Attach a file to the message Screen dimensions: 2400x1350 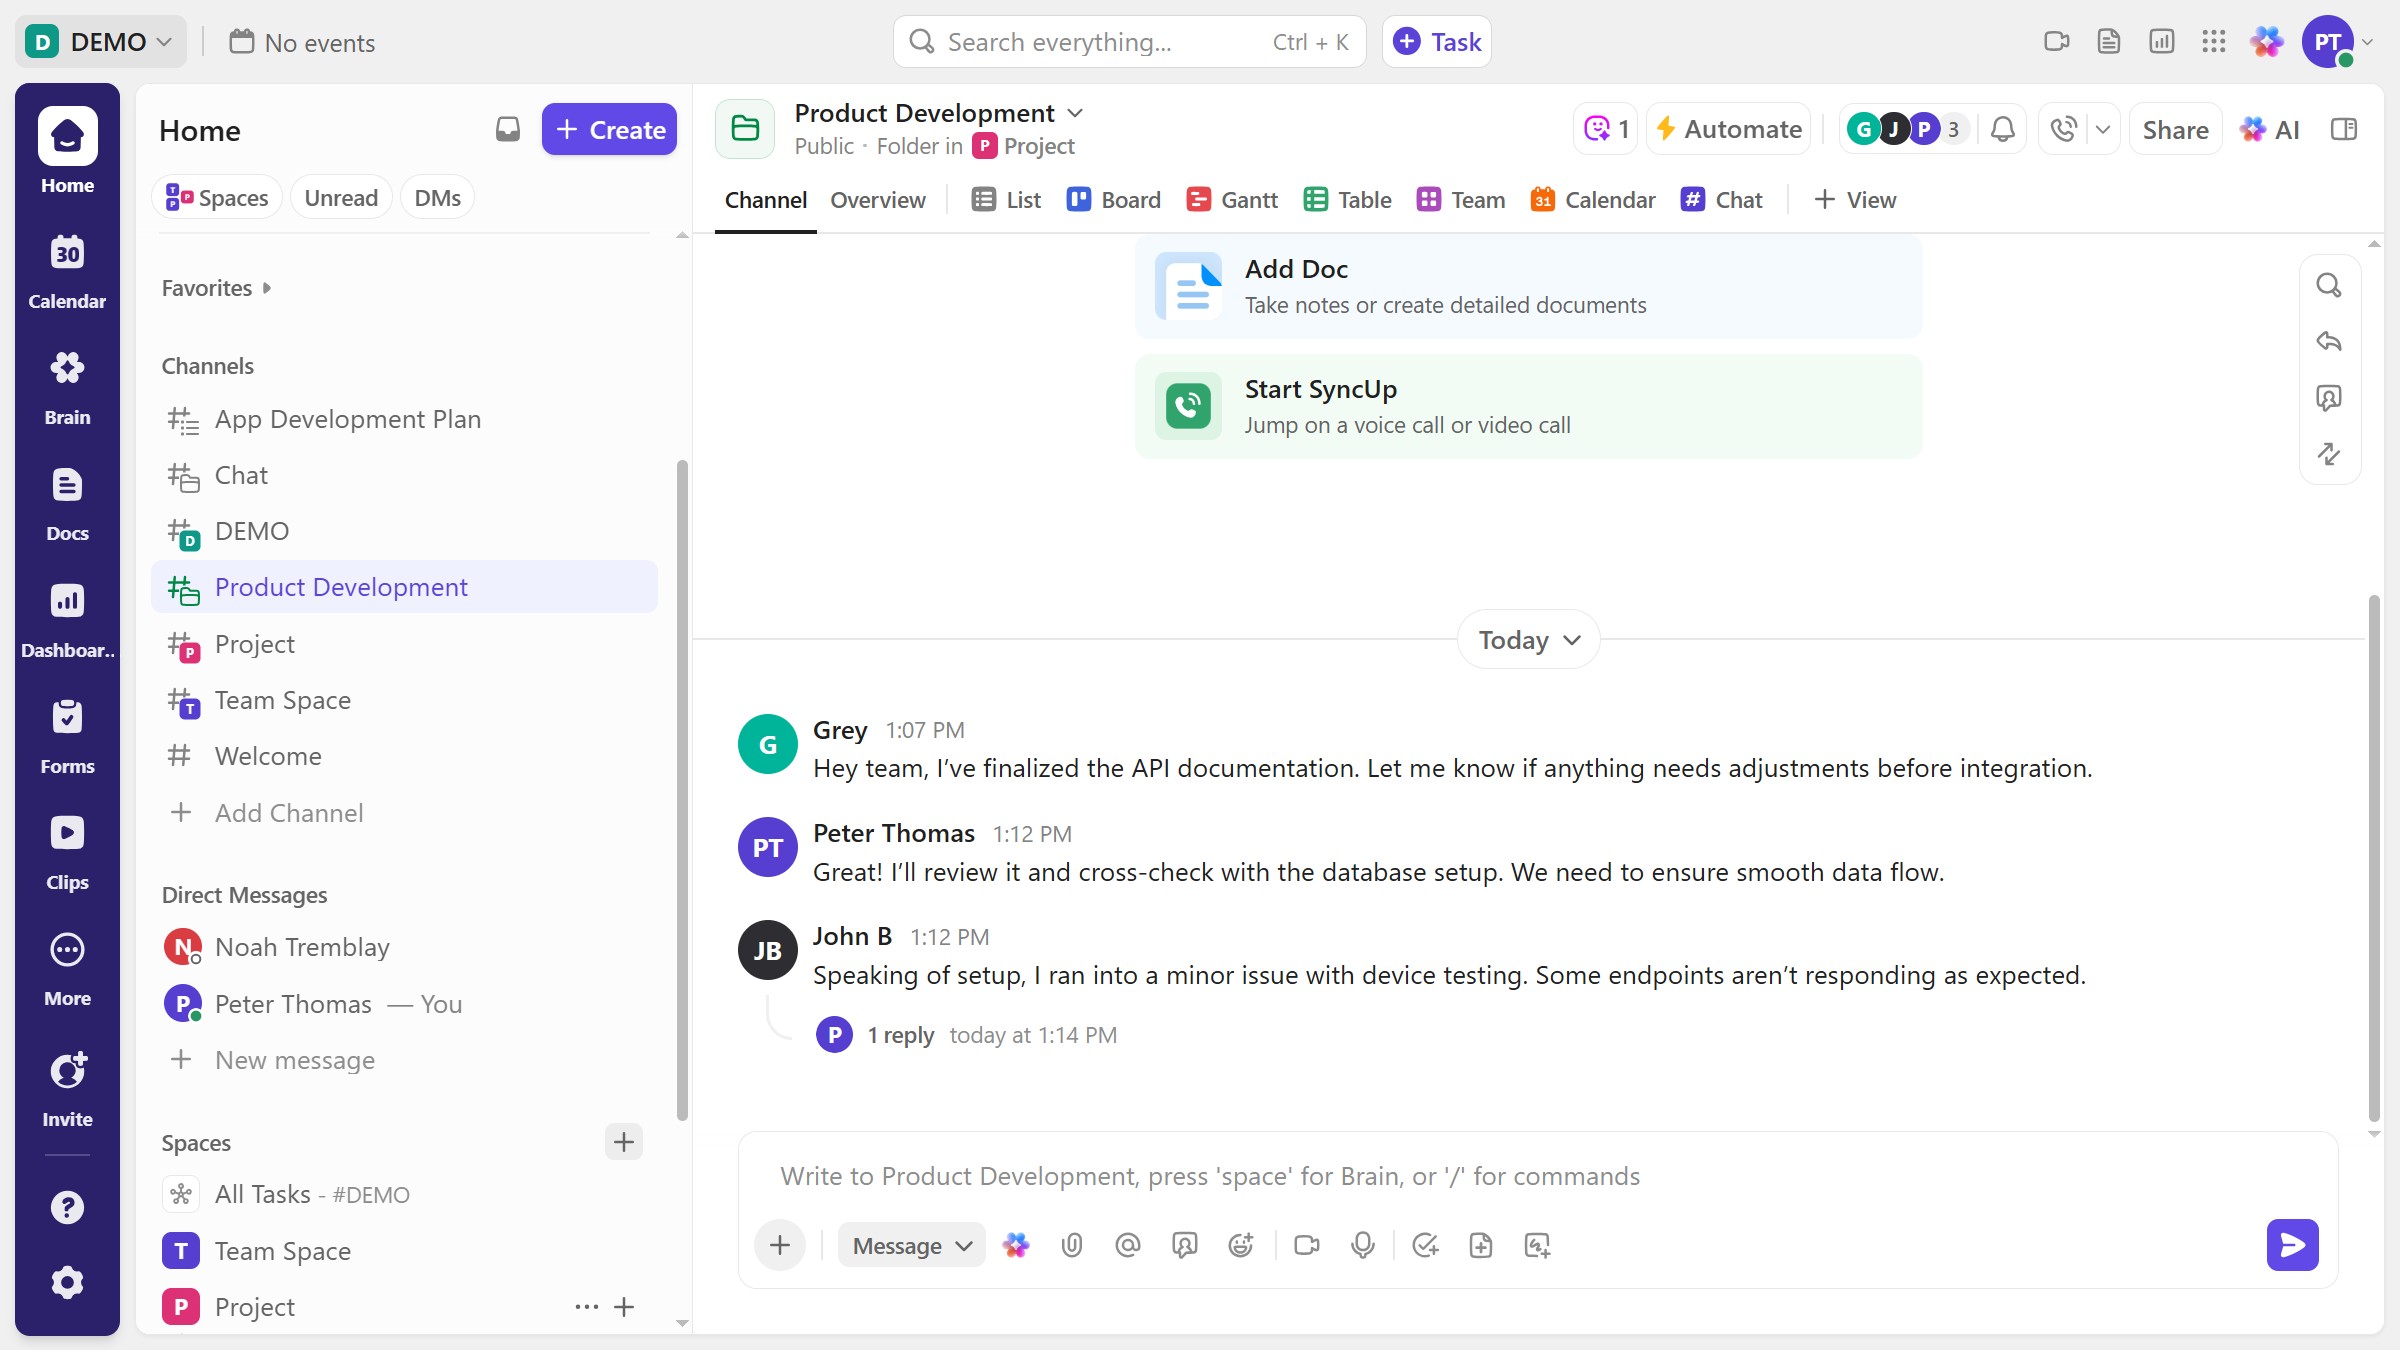pyautogui.click(x=1072, y=1245)
